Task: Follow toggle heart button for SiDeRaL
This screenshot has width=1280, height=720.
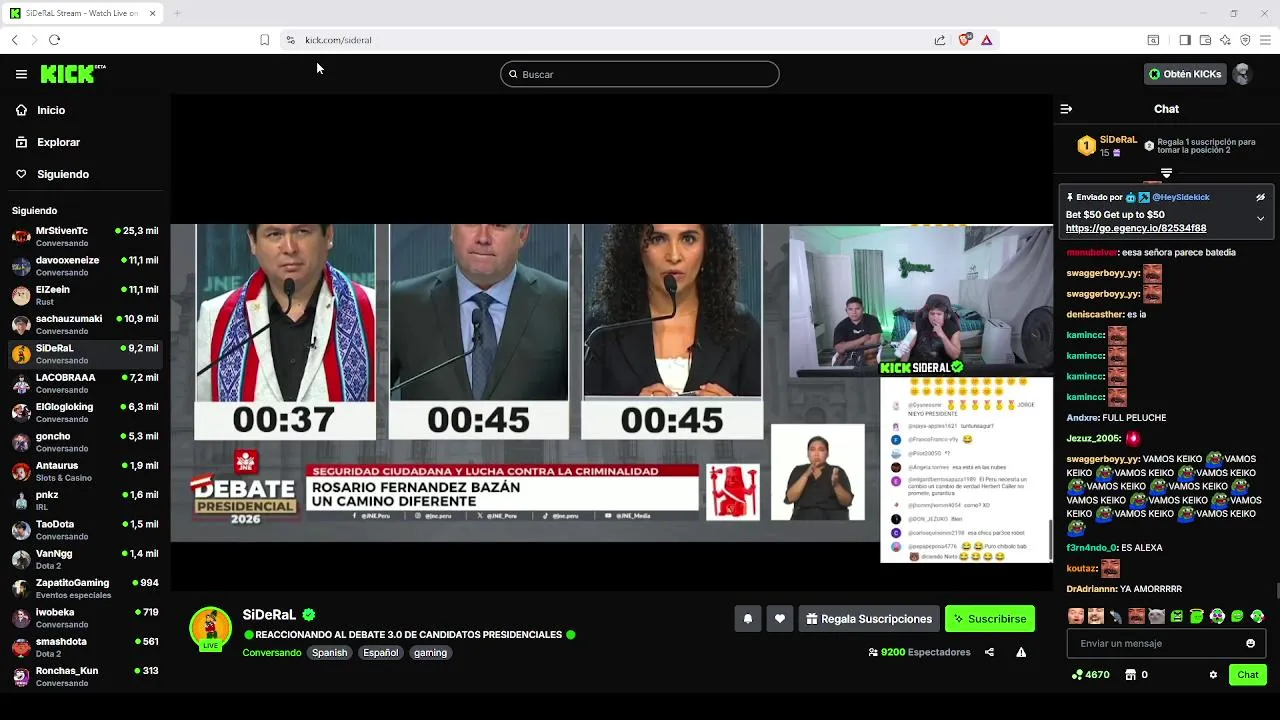Action: click(x=780, y=619)
